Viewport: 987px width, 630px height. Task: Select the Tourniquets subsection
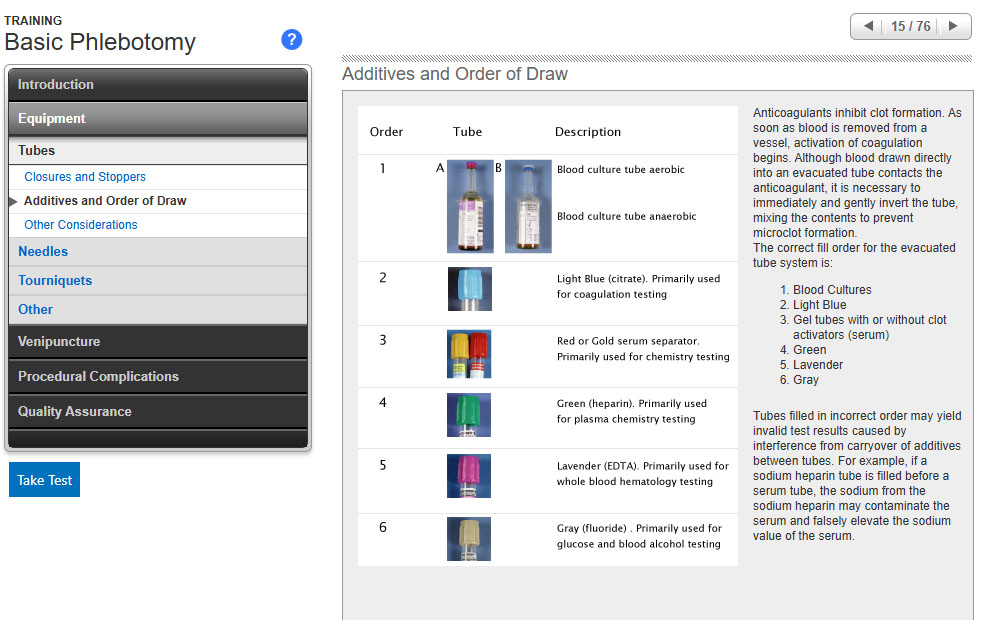[55, 281]
